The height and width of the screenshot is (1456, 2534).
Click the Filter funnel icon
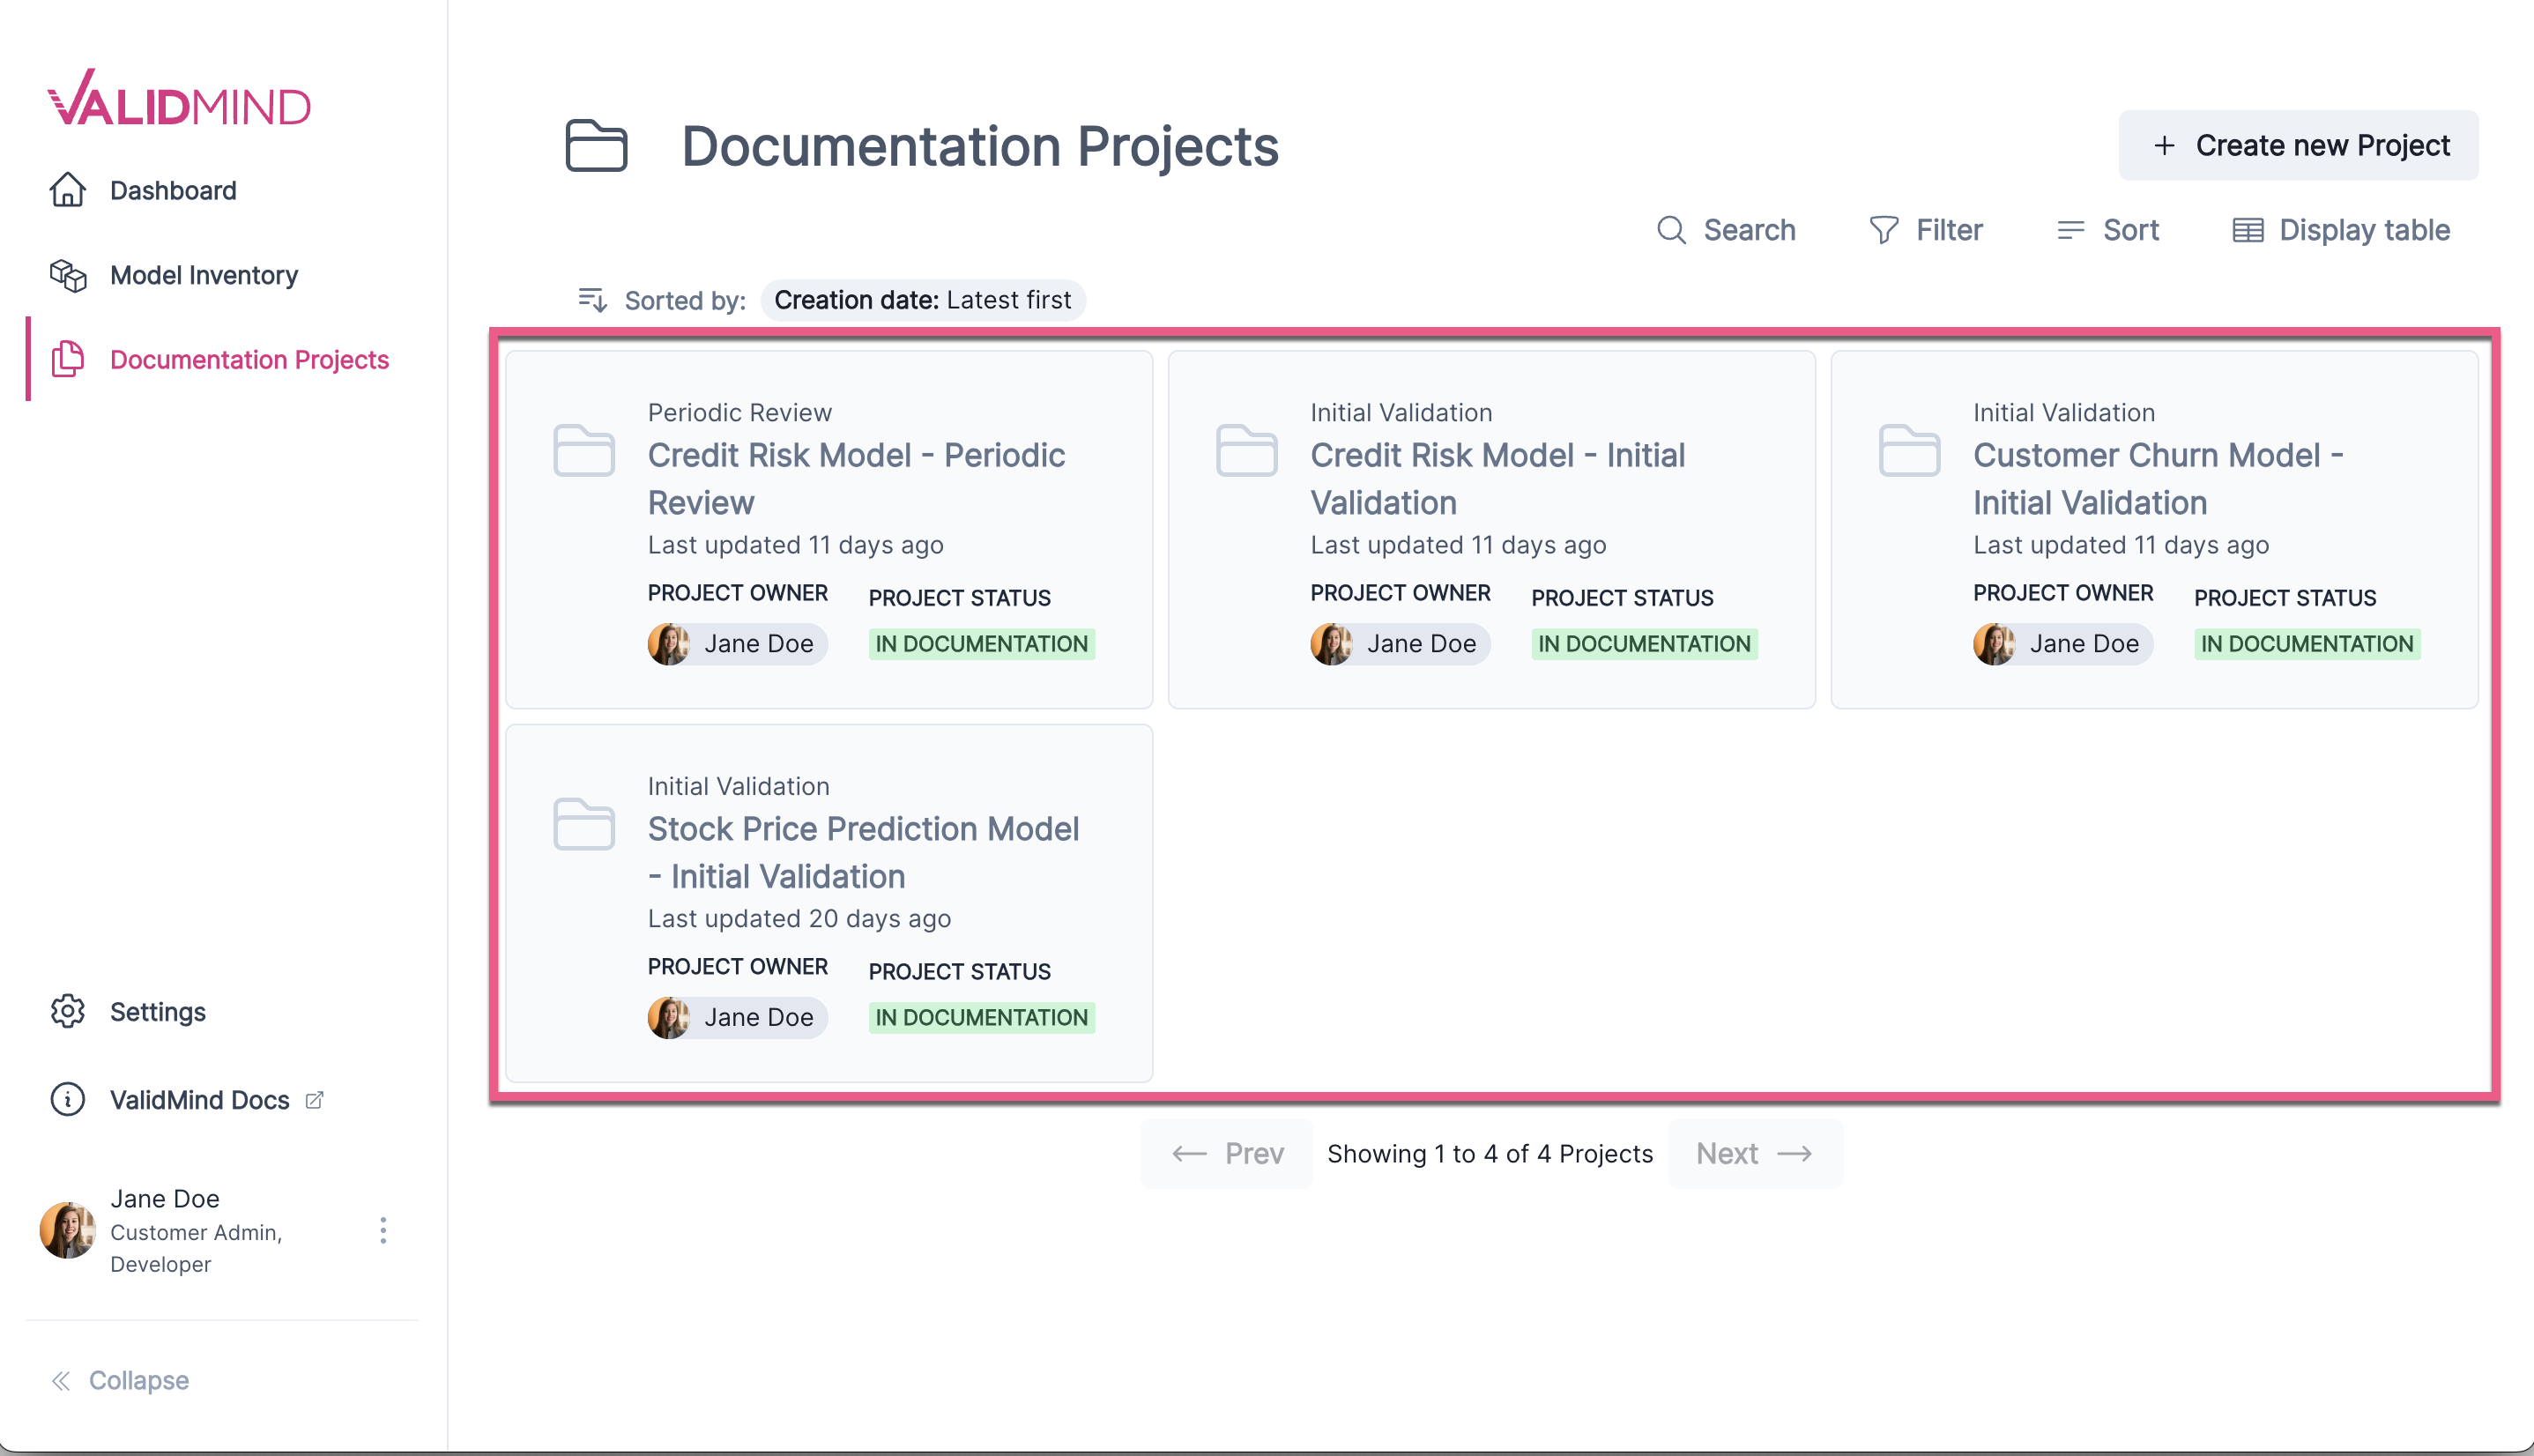click(x=1883, y=230)
